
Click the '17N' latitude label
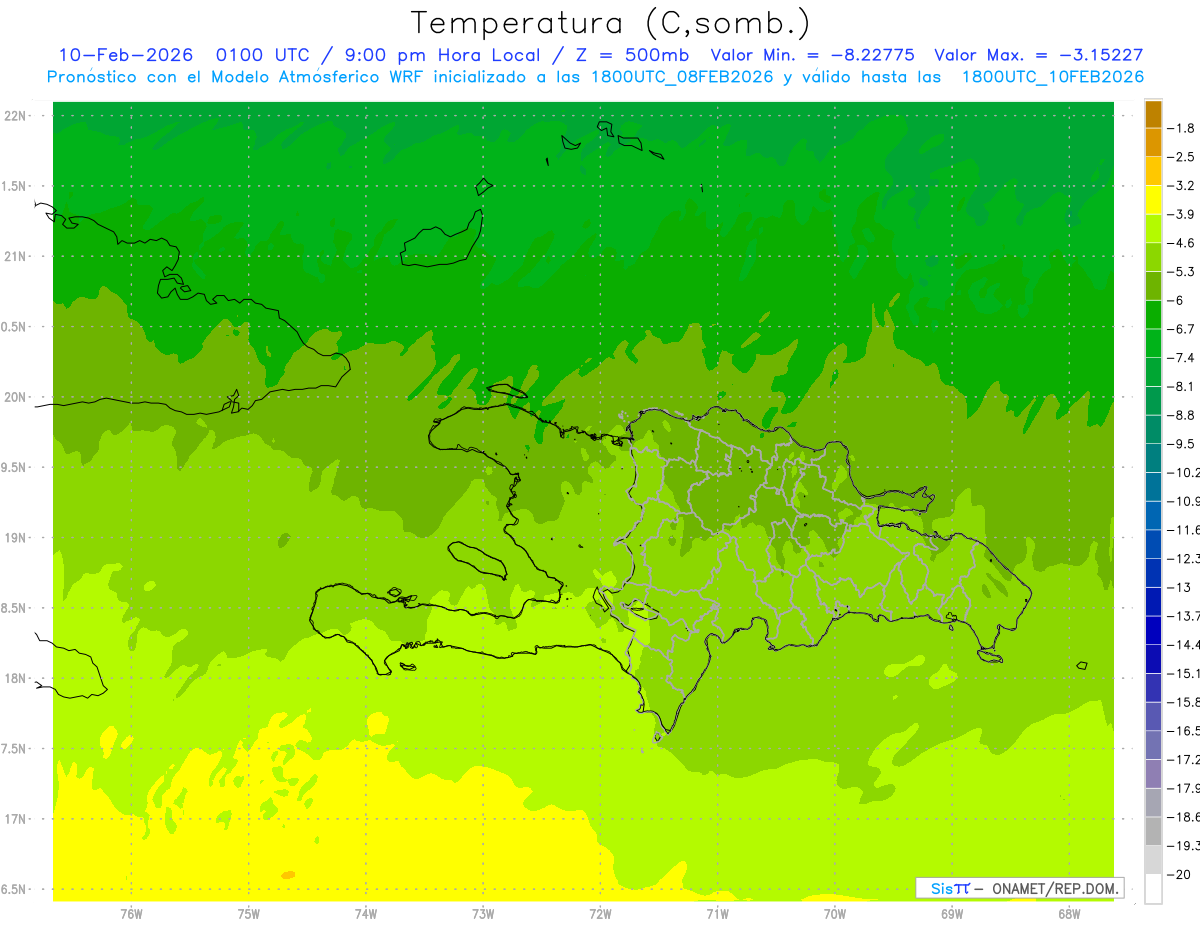point(16,819)
